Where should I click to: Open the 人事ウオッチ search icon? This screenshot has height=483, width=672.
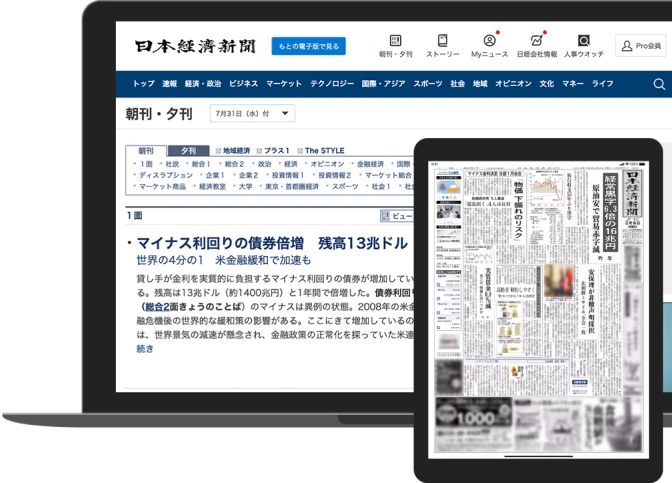(583, 40)
